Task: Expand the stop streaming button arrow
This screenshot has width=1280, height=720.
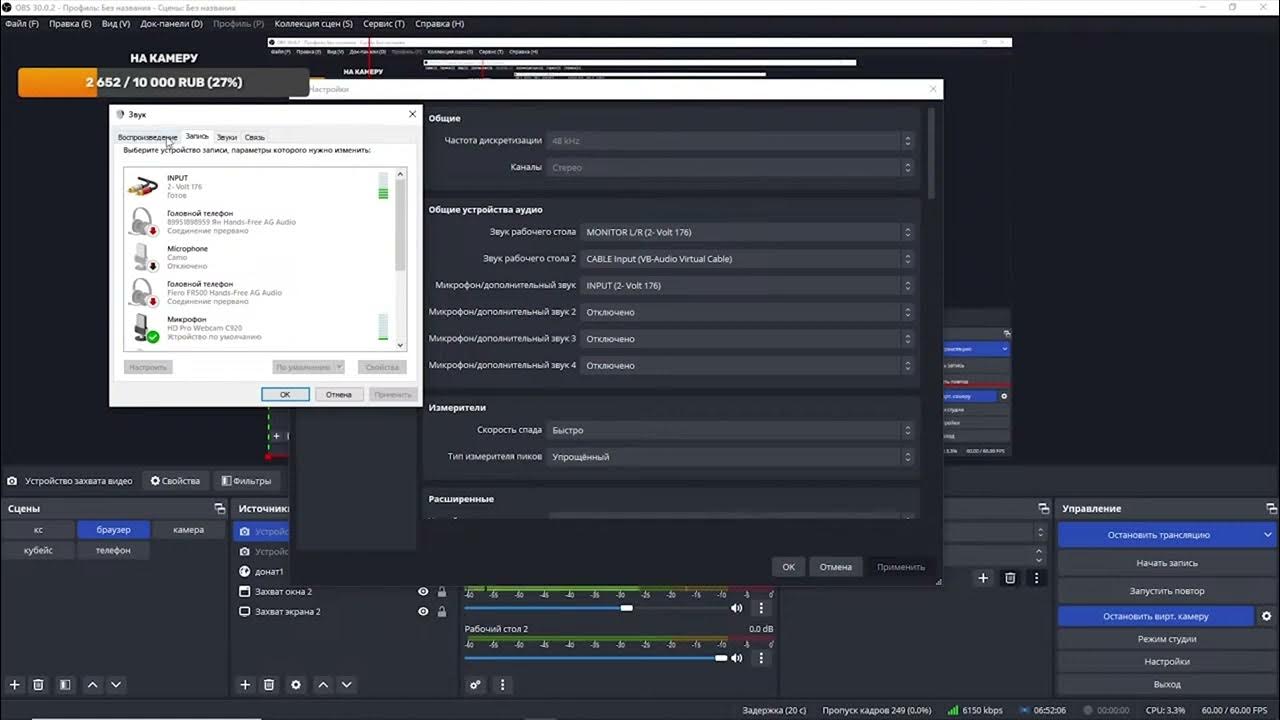Action: point(1268,535)
